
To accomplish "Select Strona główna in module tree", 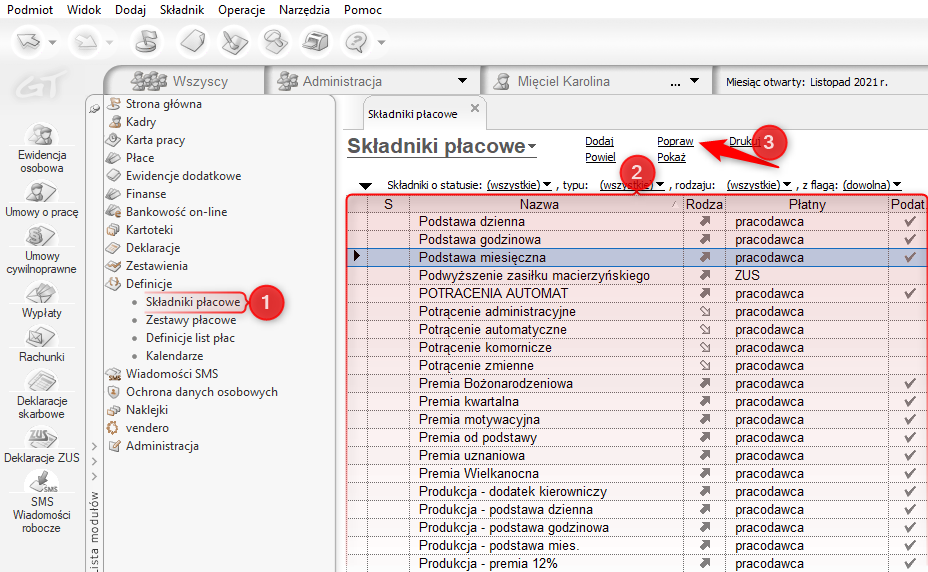I will tap(163, 104).
